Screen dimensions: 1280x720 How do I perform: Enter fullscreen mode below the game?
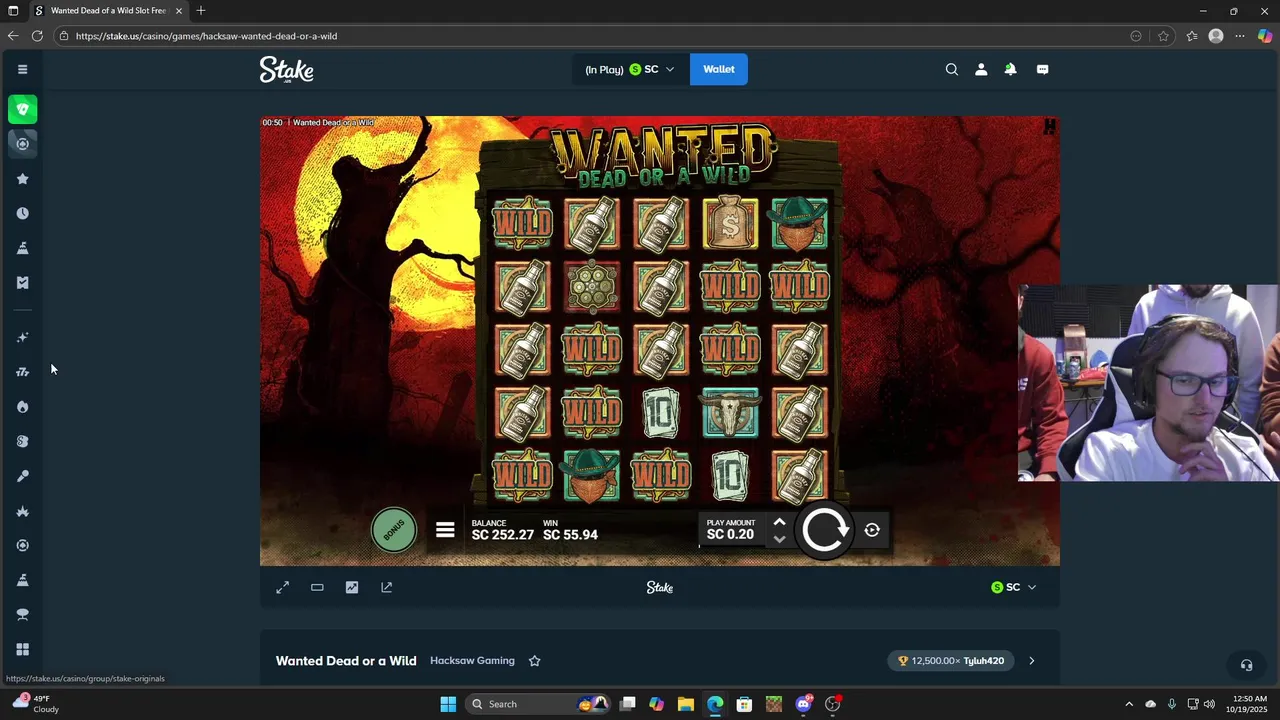click(x=282, y=587)
